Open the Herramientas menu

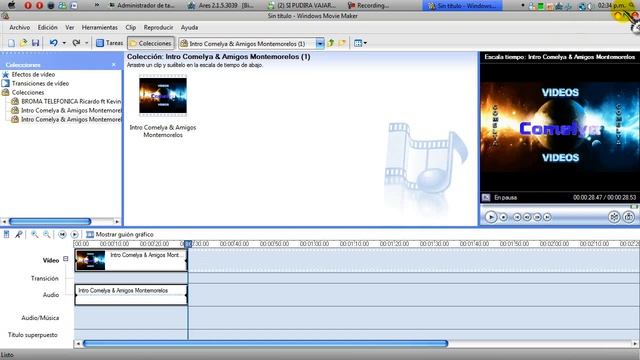[100, 27]
